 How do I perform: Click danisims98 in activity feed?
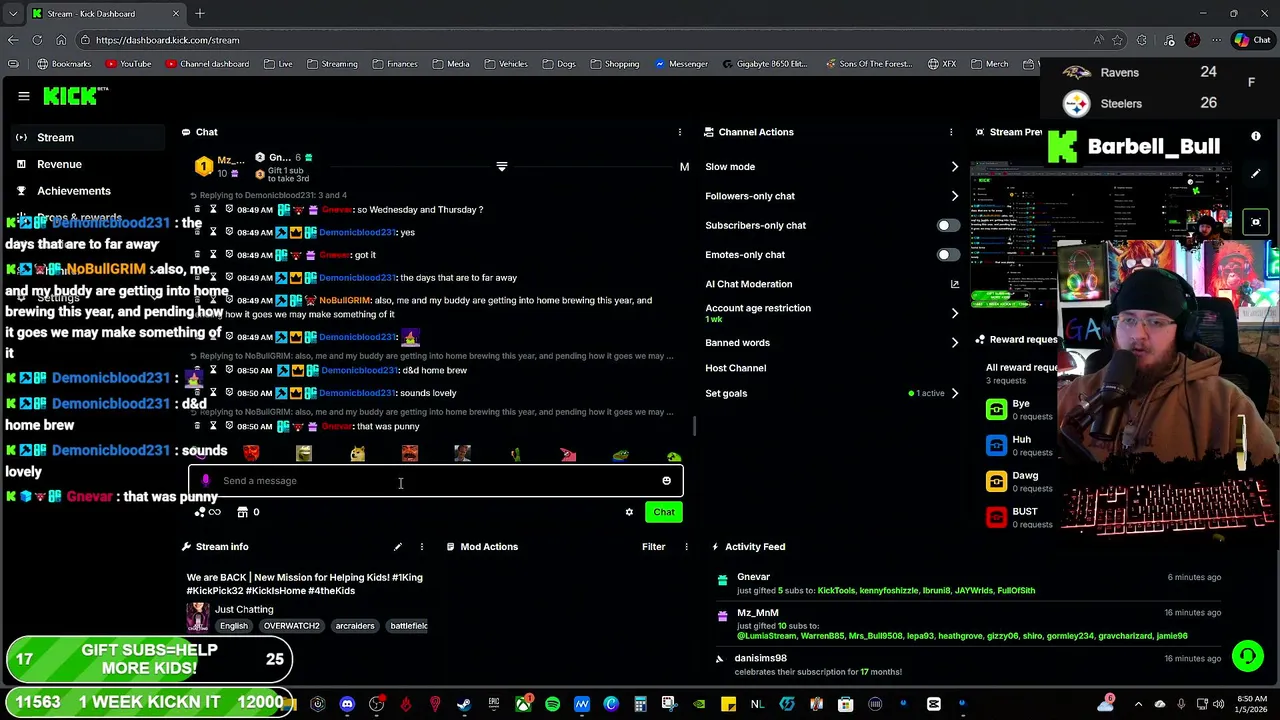(761, 658)
